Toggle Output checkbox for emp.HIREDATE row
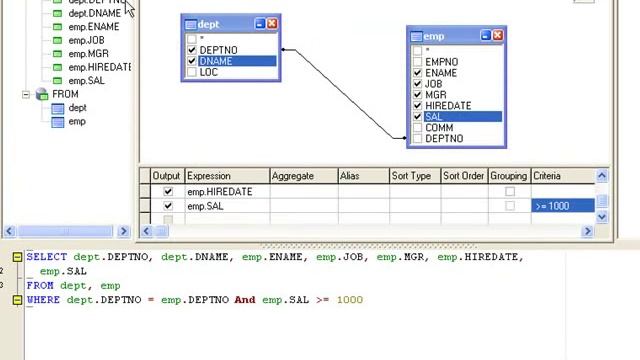Viewport: 640px width, 360px height. [168, 191]
